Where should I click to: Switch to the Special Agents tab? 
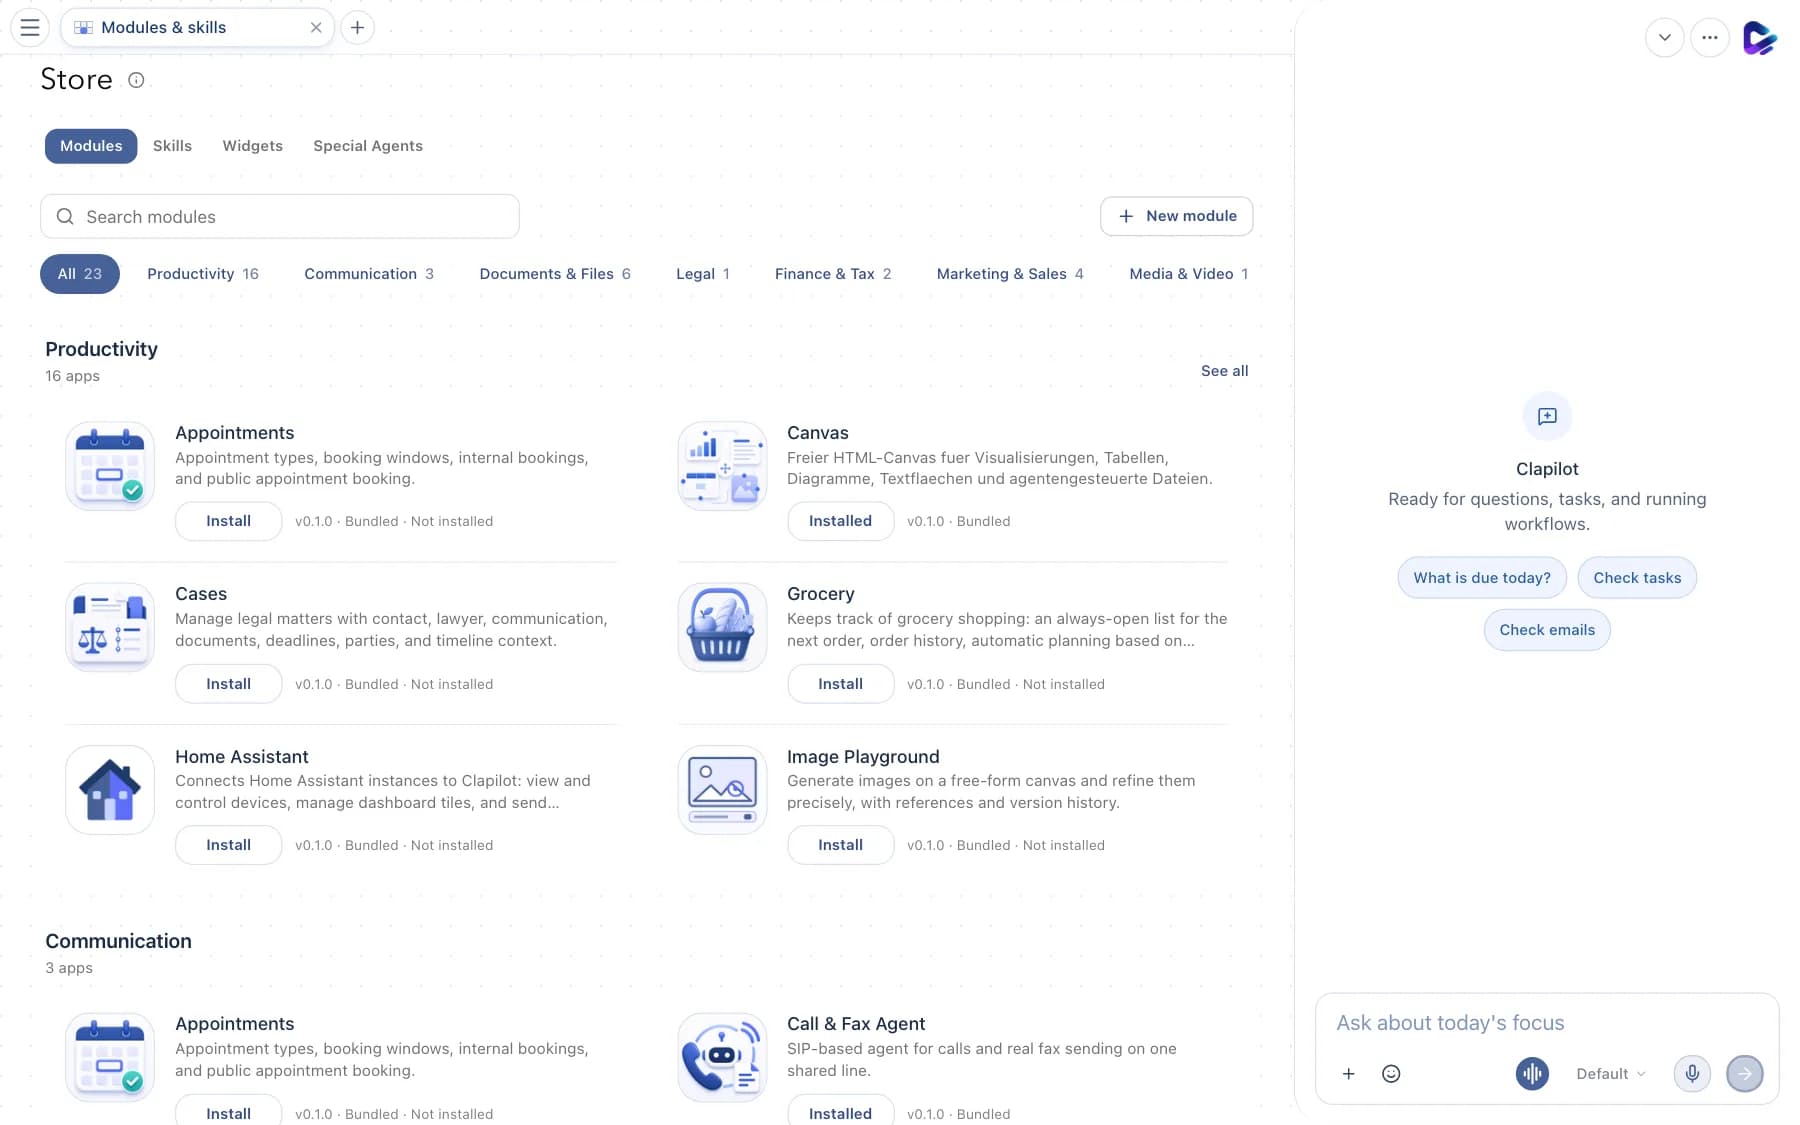pyautogui.click(x=368, y=146)
